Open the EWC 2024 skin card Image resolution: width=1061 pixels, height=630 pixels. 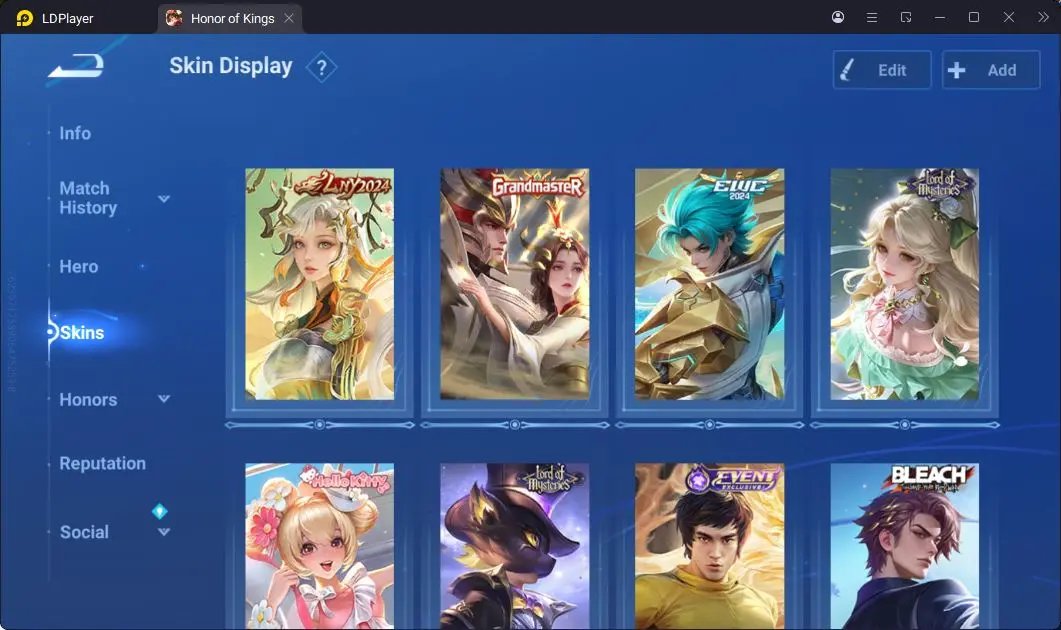pos(709,284)
